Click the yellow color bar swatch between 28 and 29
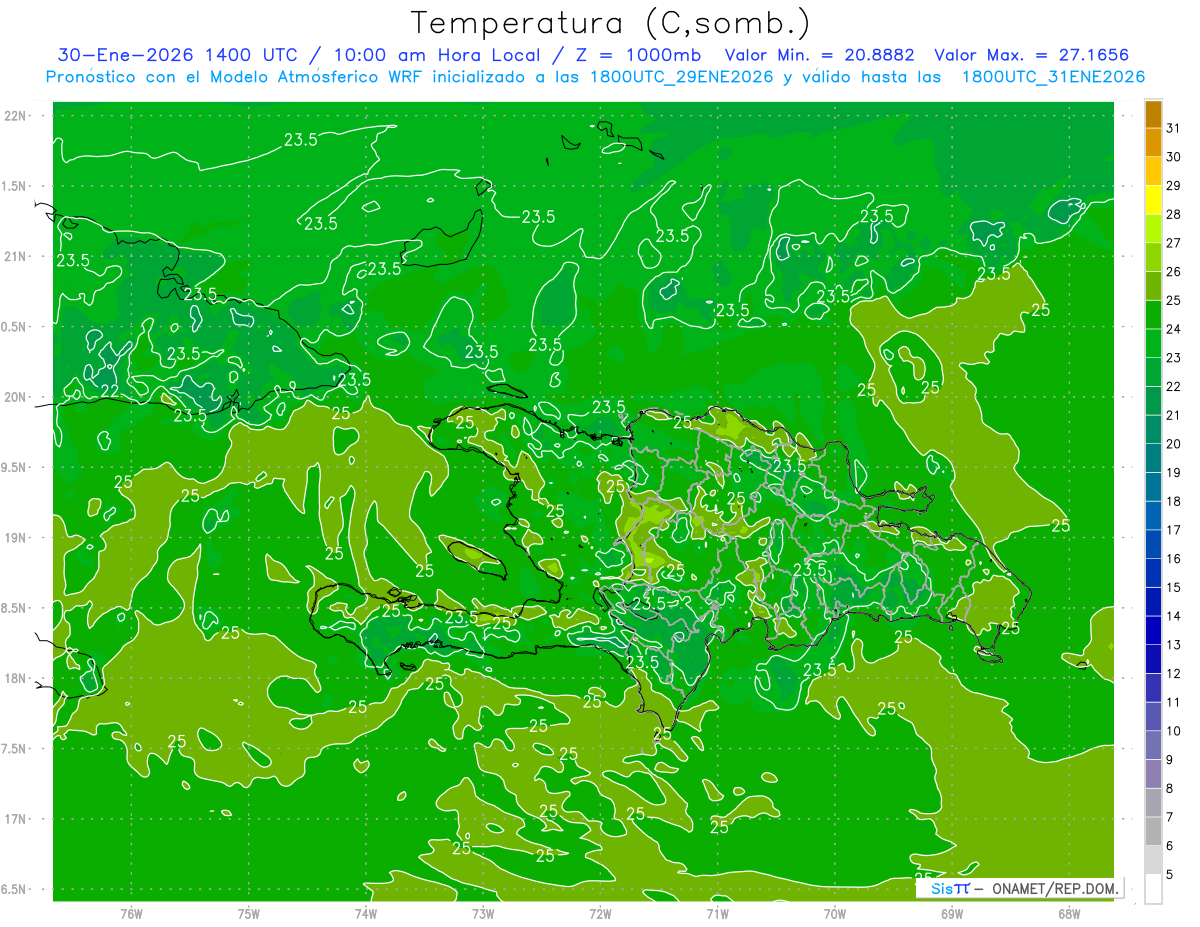The height and width of the screenshot is (927, 1200). tap(1153, 200)
